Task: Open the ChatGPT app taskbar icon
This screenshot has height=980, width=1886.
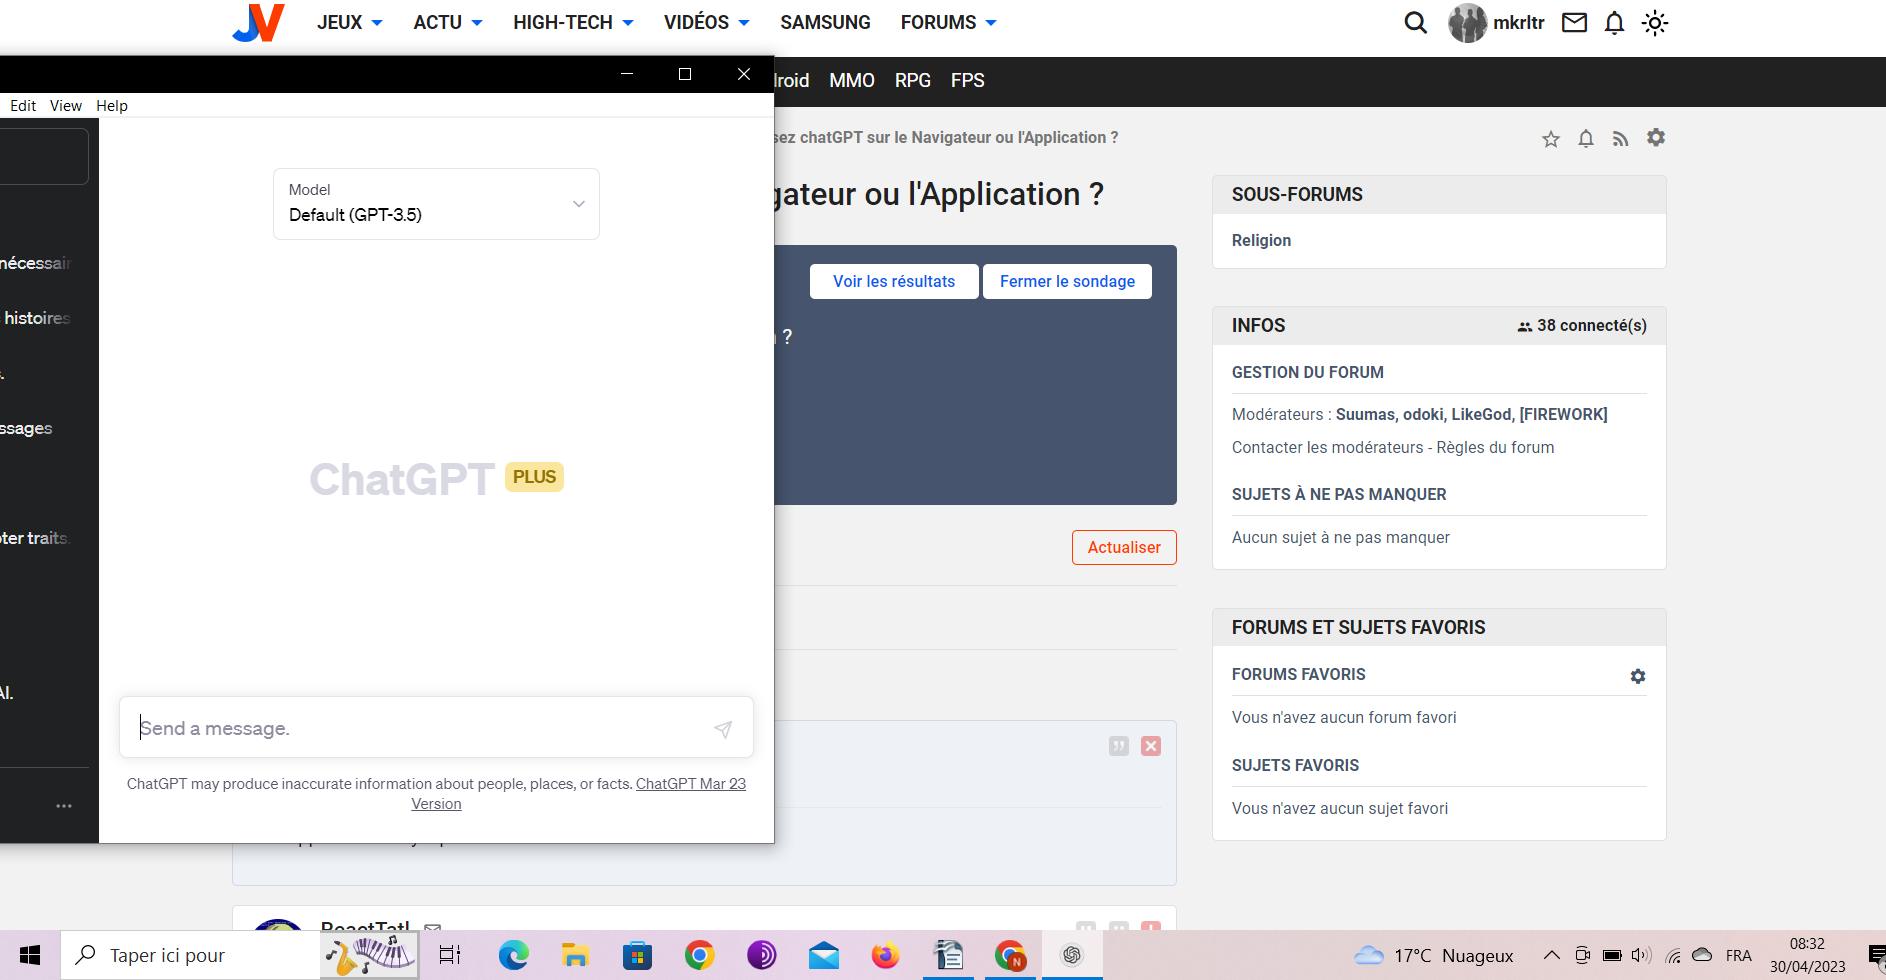Action: point(1072,955)
